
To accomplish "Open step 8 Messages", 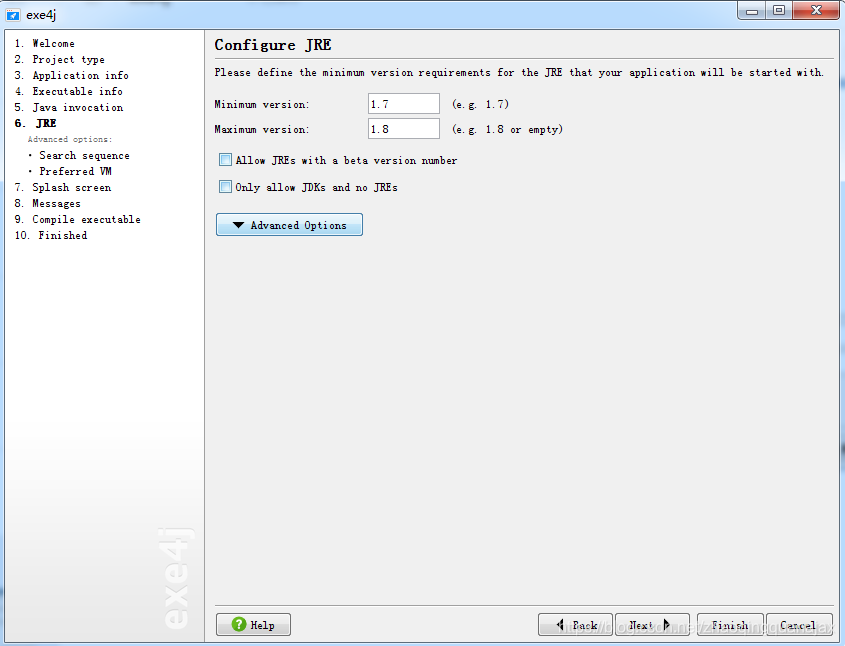I will 47,203.
